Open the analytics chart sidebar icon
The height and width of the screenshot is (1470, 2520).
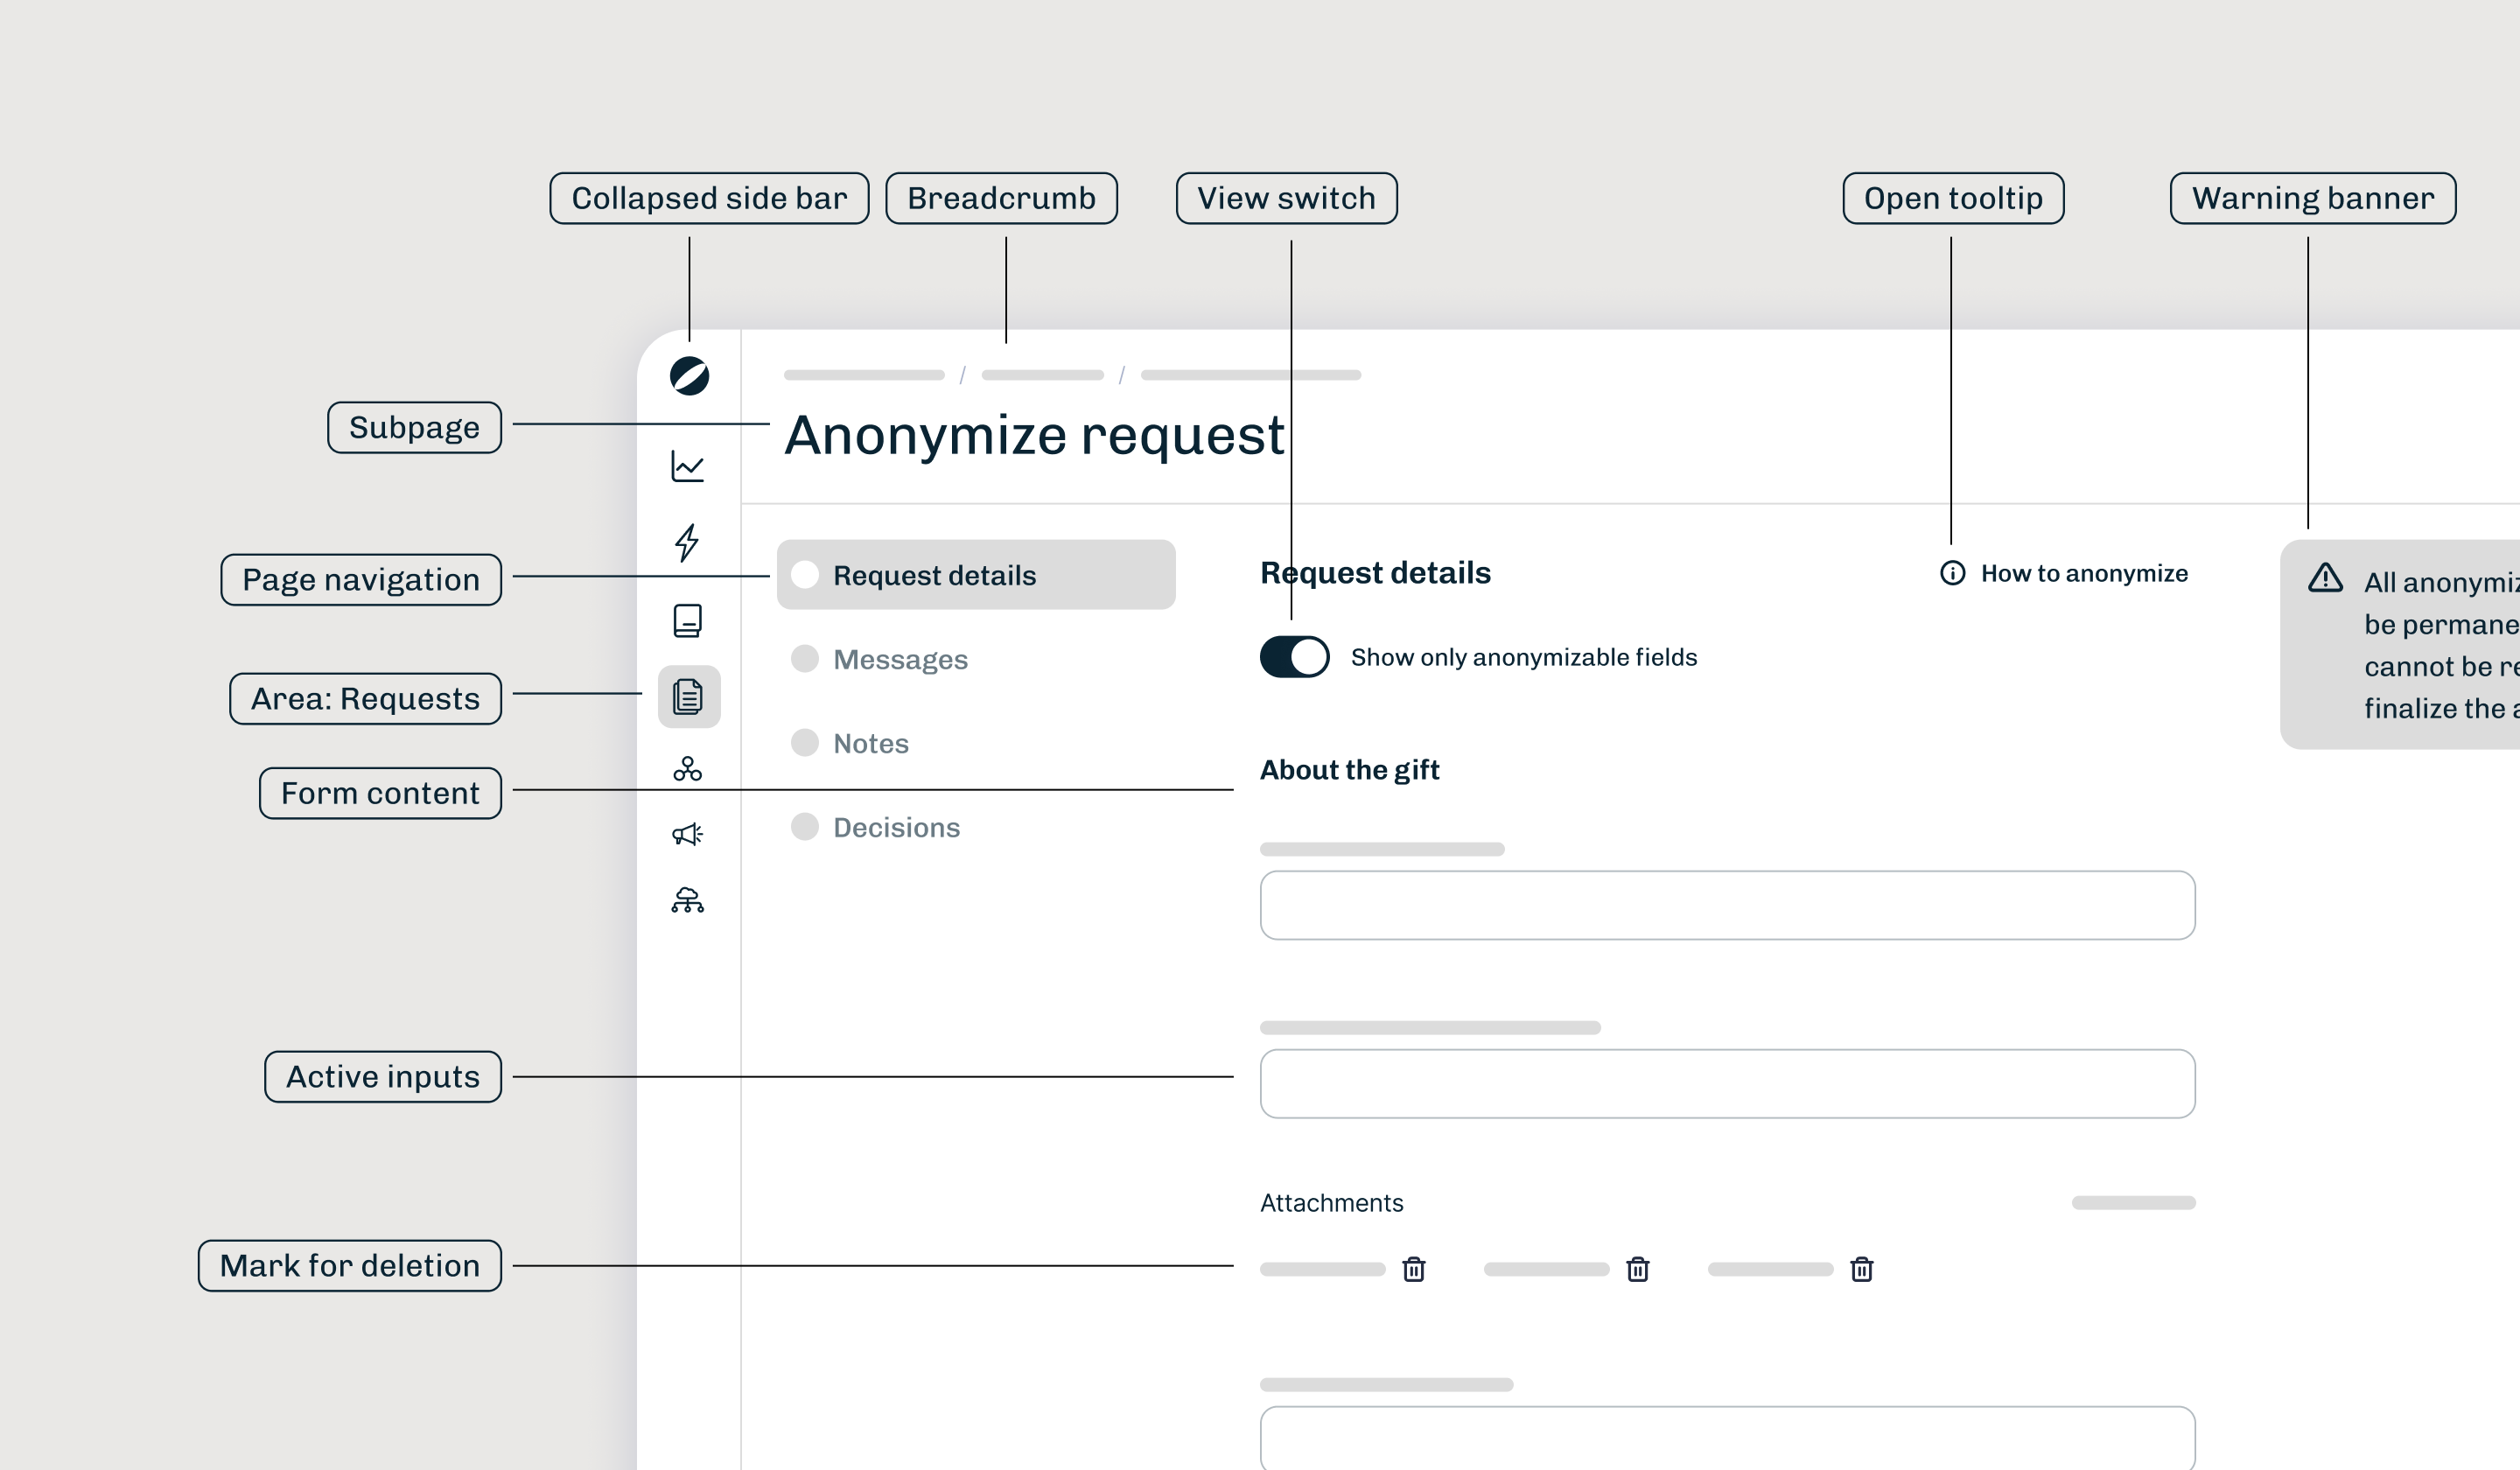(688, 466)
